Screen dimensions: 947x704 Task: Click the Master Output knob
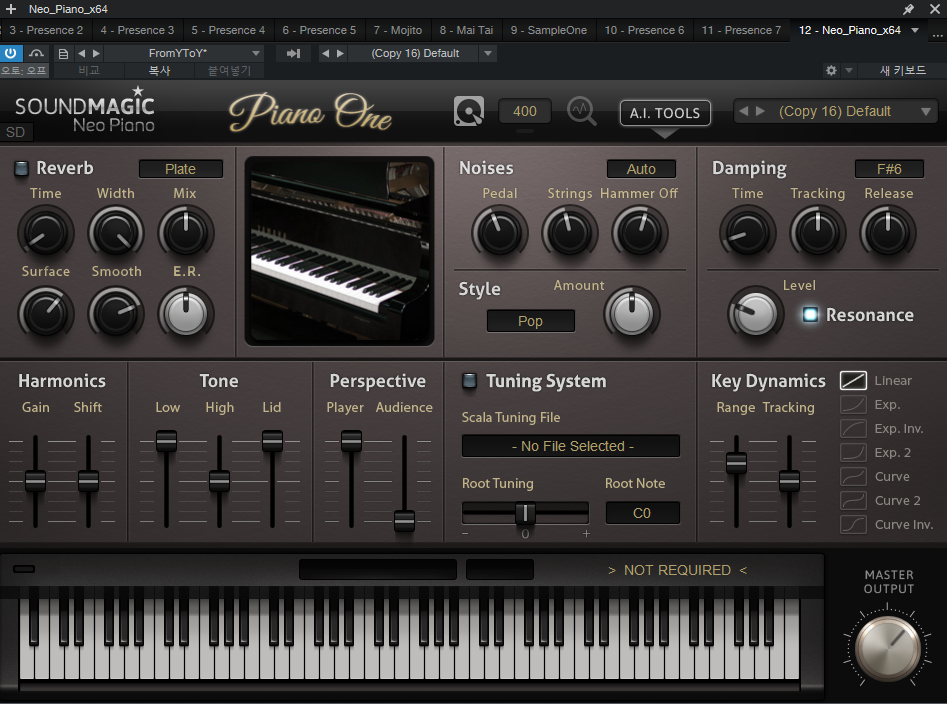tap(887, 650)
